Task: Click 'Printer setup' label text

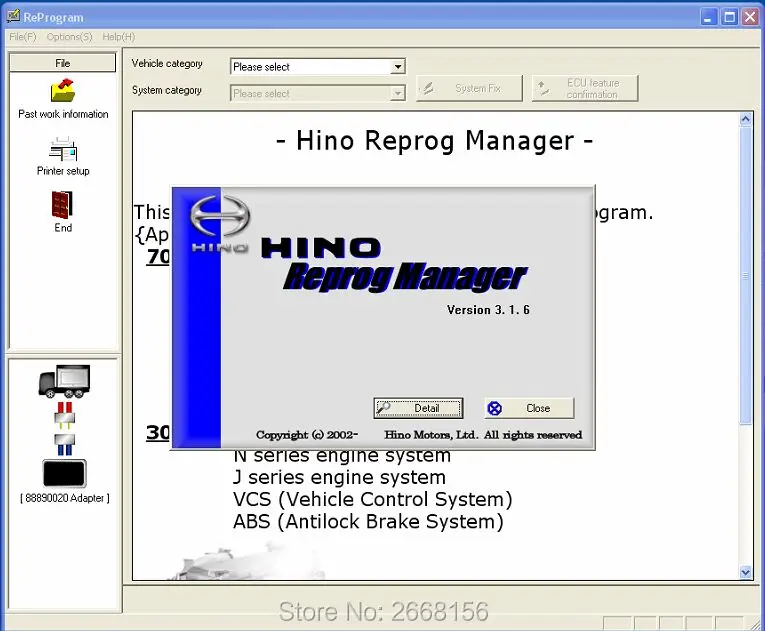Action: 63,171
